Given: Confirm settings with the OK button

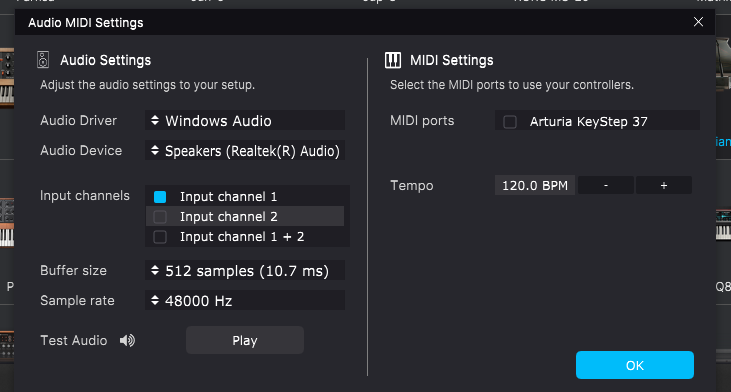Looking at the screenshot, I should (634, 365).
